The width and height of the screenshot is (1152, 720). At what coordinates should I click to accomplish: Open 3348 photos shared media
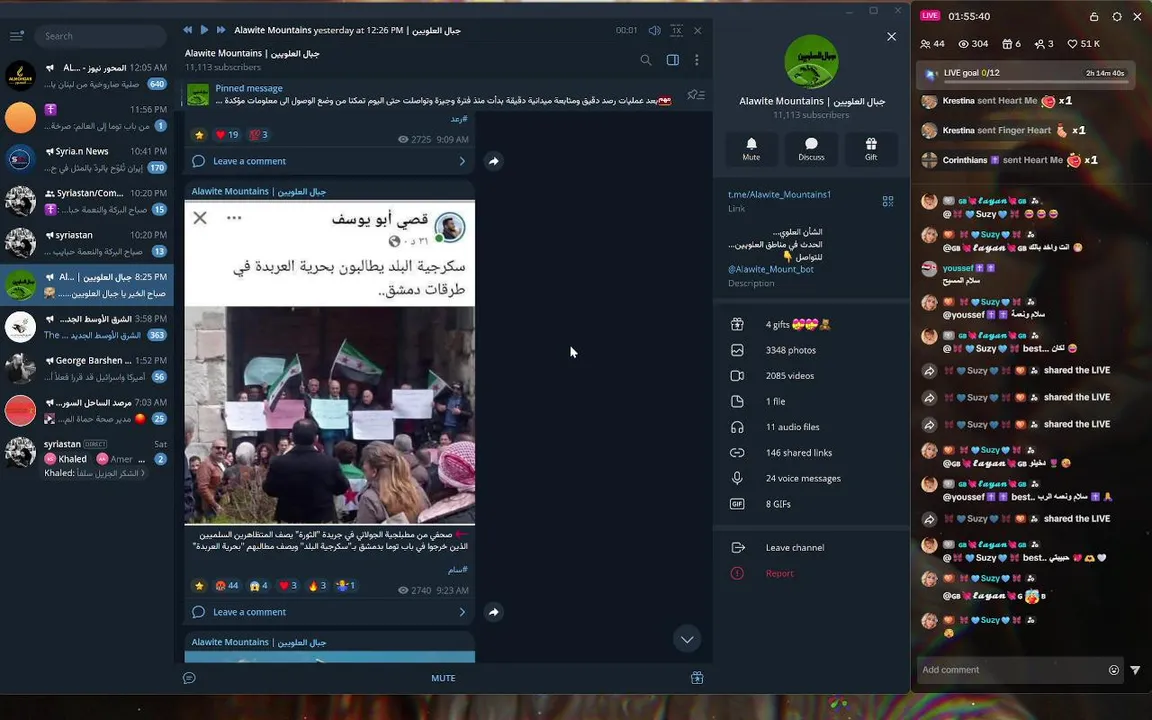pos(811,350)
